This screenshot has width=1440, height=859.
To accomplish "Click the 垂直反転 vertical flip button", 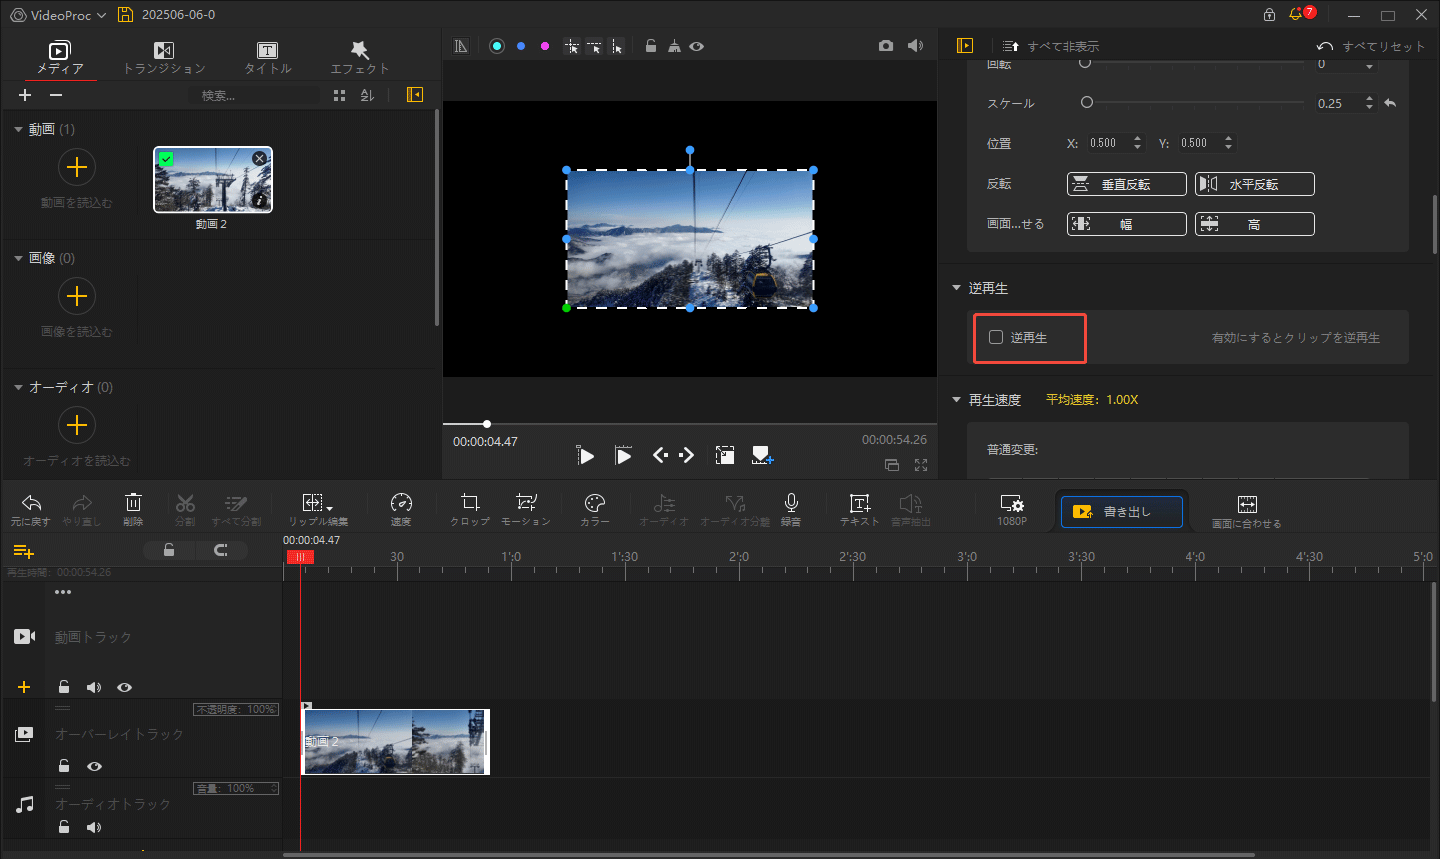I will [1127, 184].
